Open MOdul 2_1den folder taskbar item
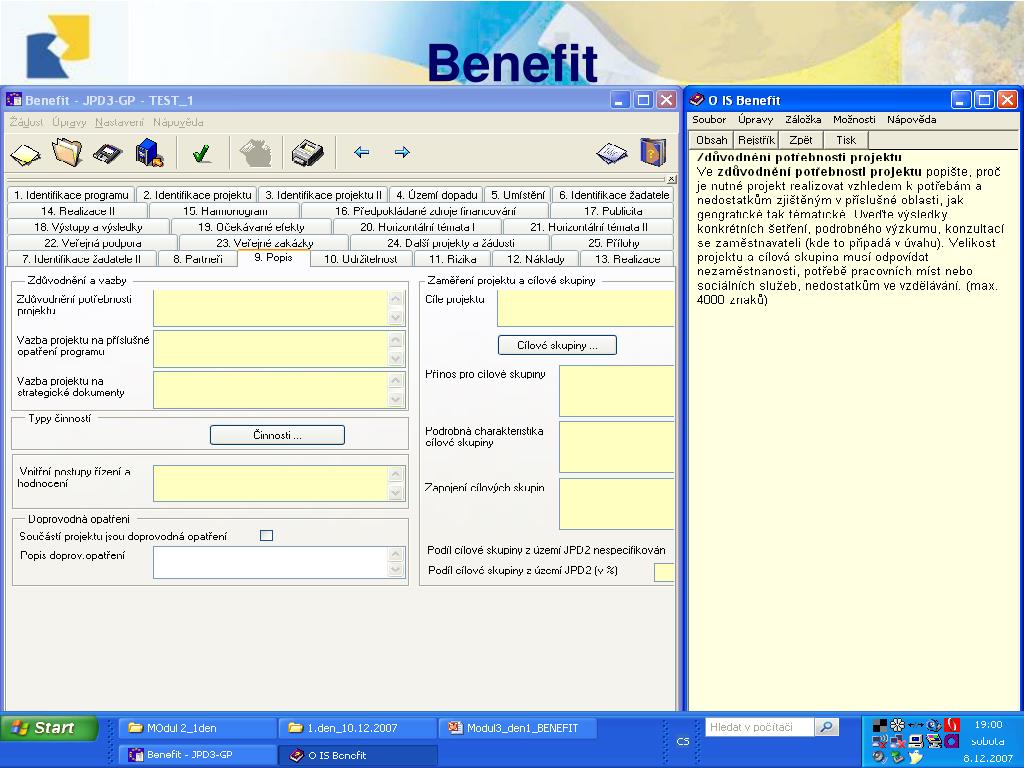This screenshot has width=1024, height=768. pyautogui.click(x=198, y=728)
